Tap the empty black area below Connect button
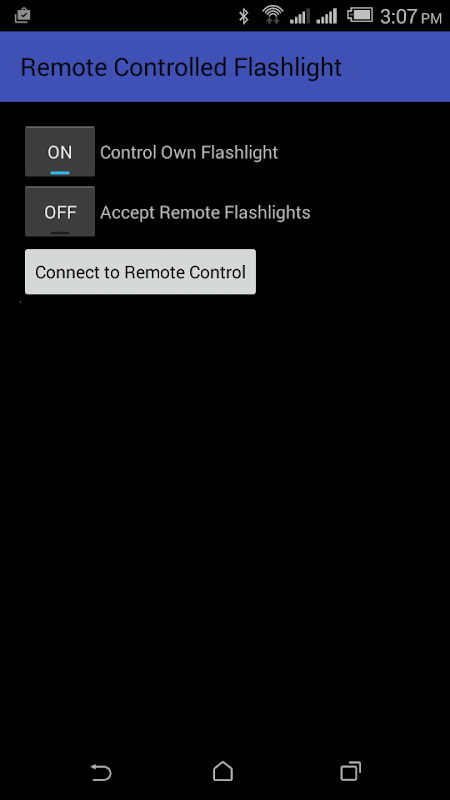This screenshot has height=800, width=450. [x=225, y=510]
